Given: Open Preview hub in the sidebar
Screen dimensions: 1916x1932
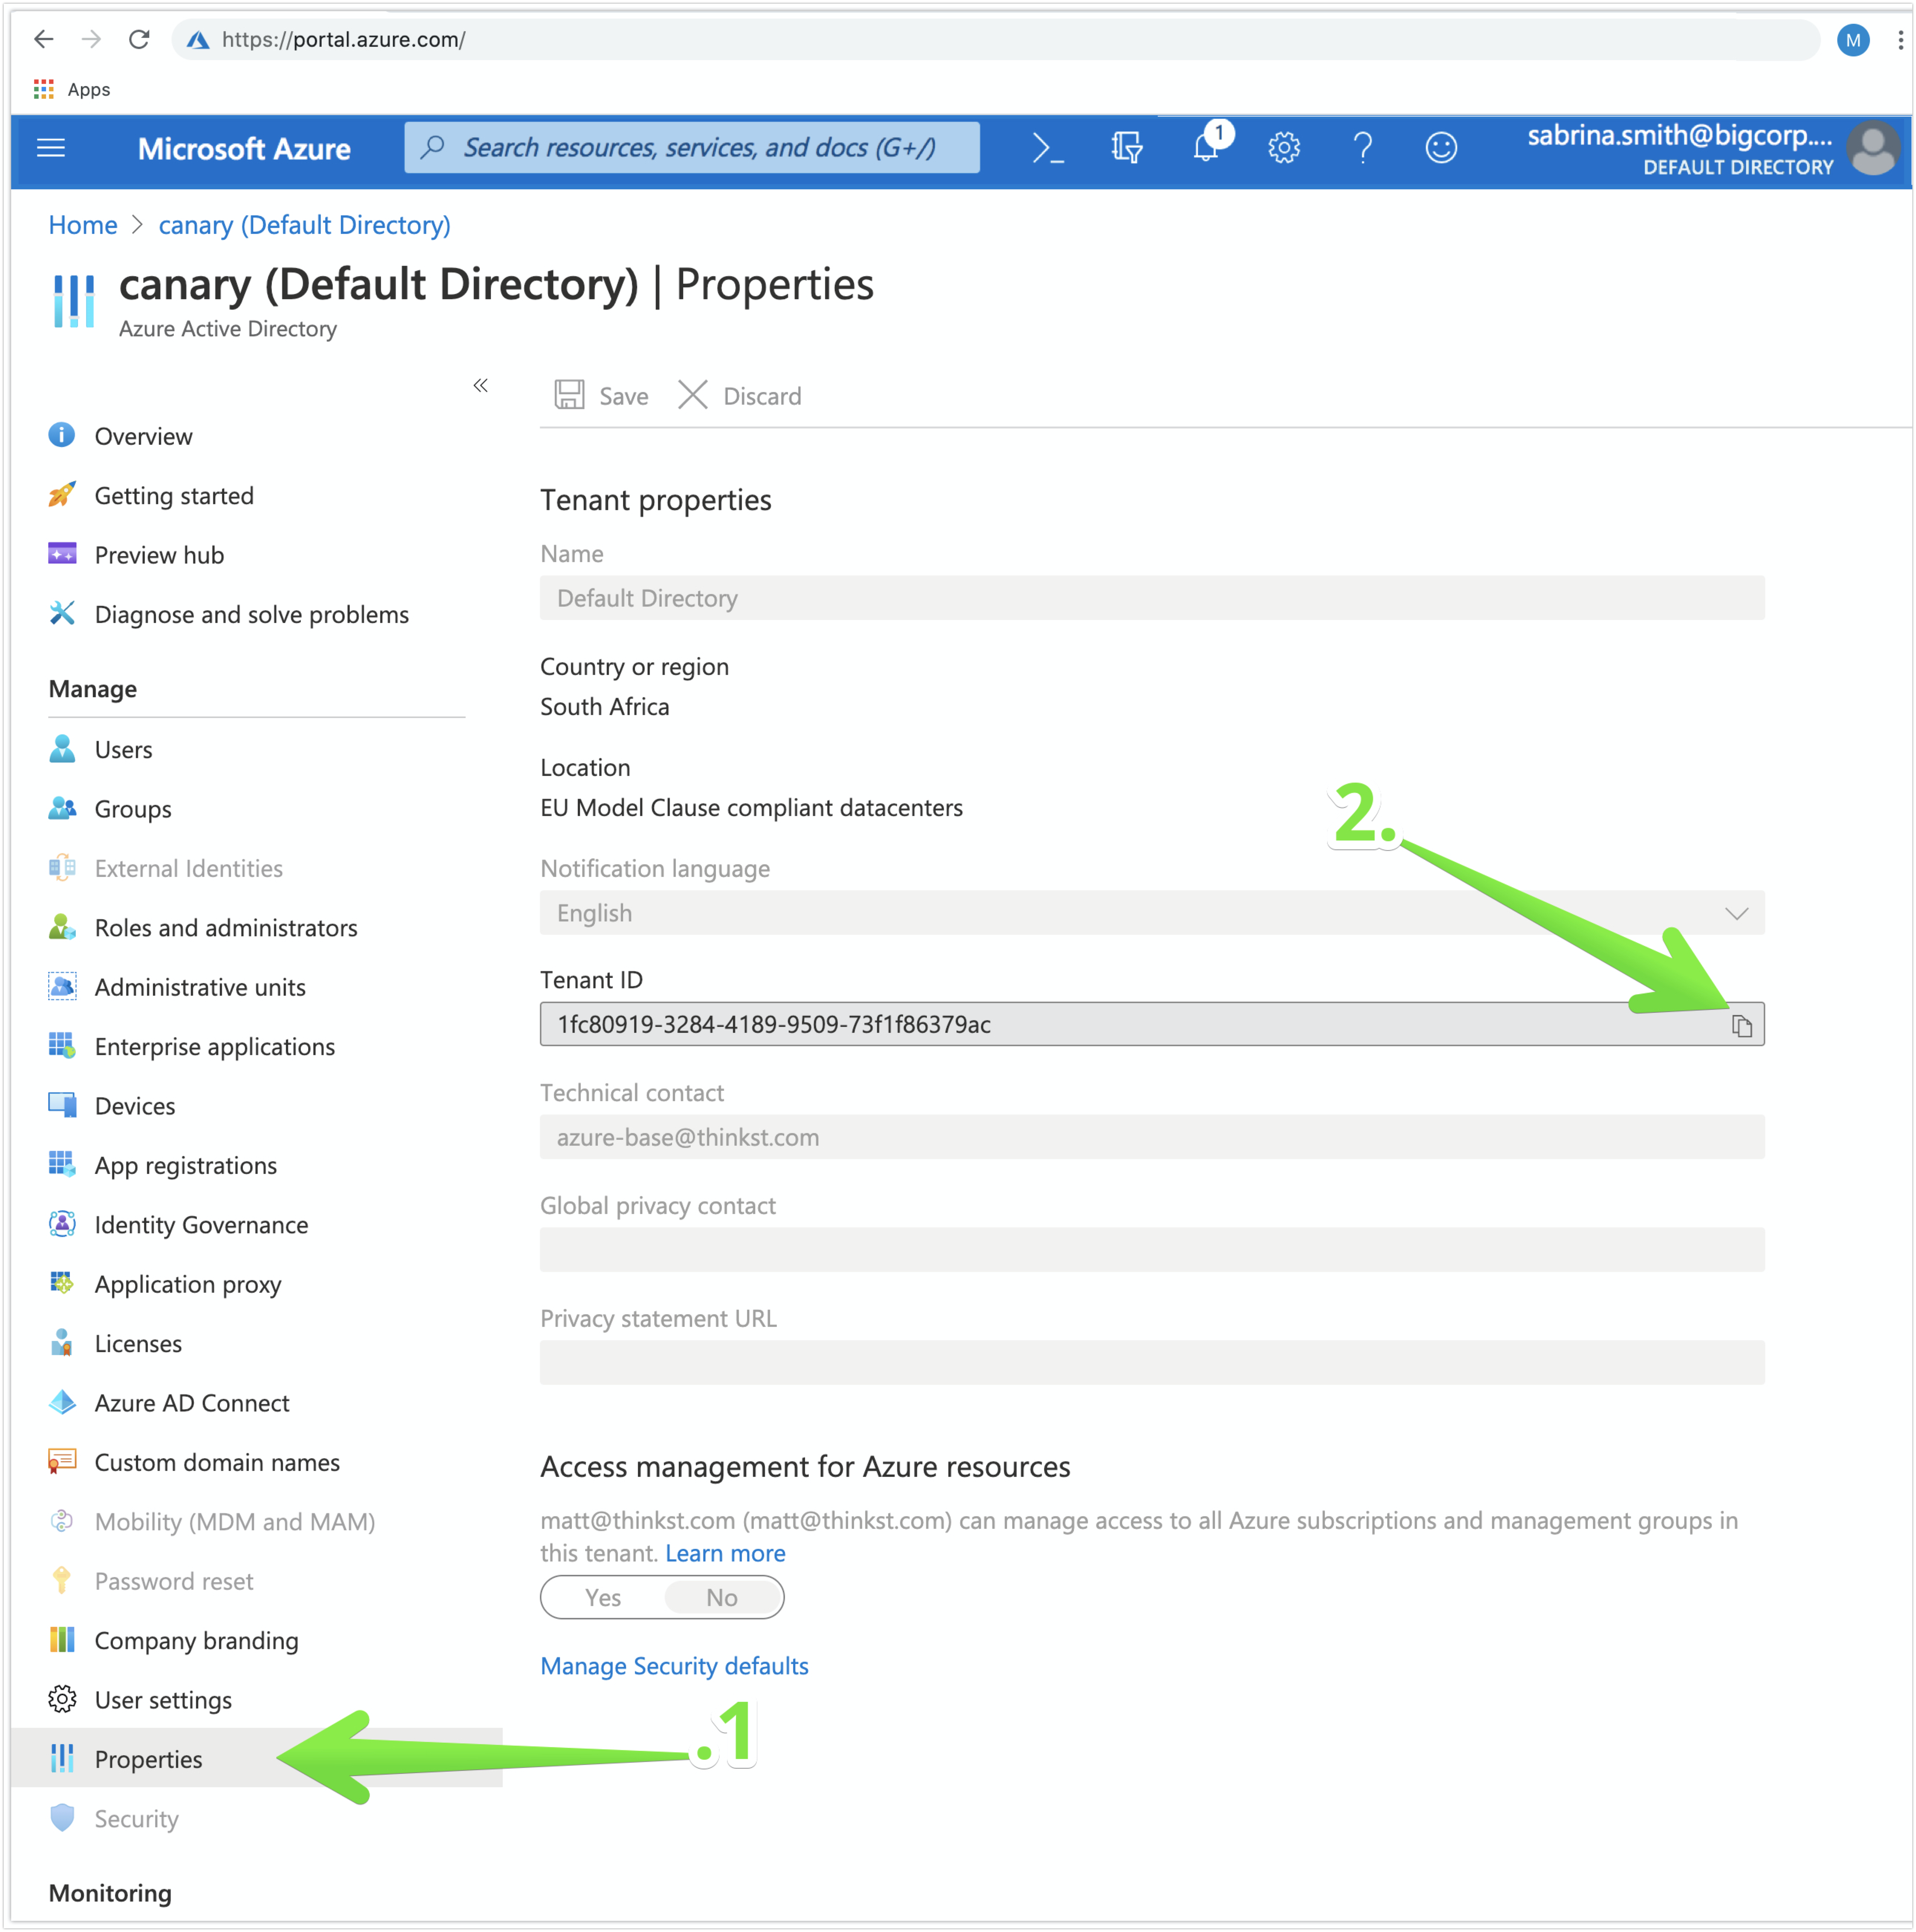Looking at the screenshot, I should 159,555.
